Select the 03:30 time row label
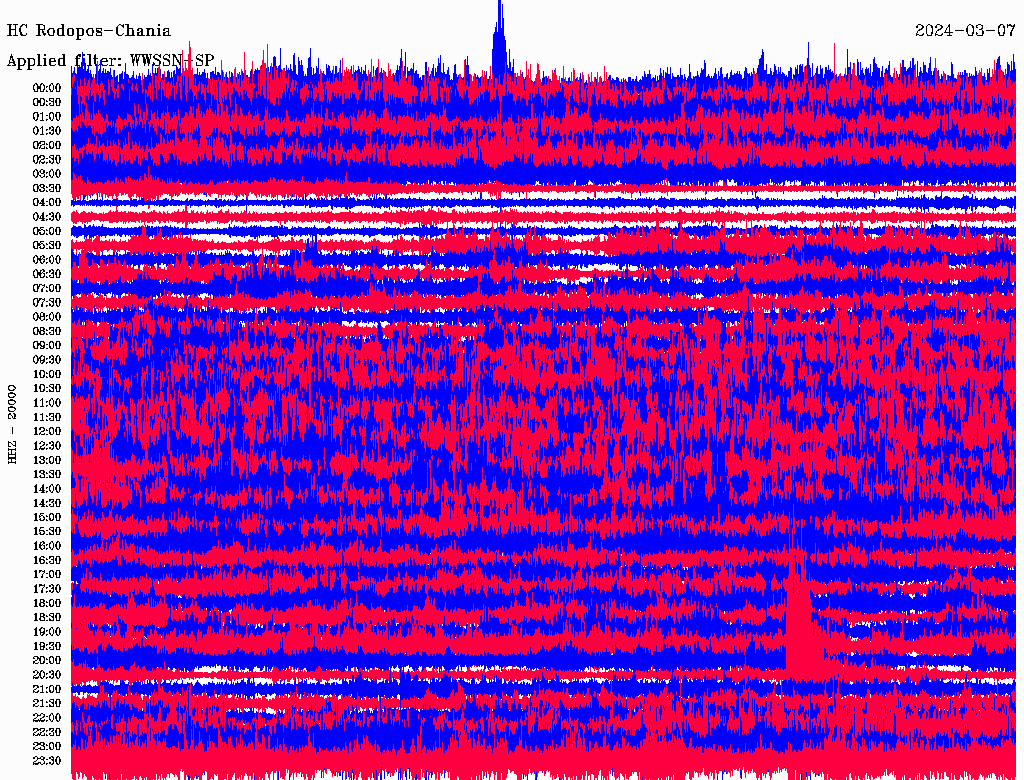The image size is (1024, 780). pos(47,188)
